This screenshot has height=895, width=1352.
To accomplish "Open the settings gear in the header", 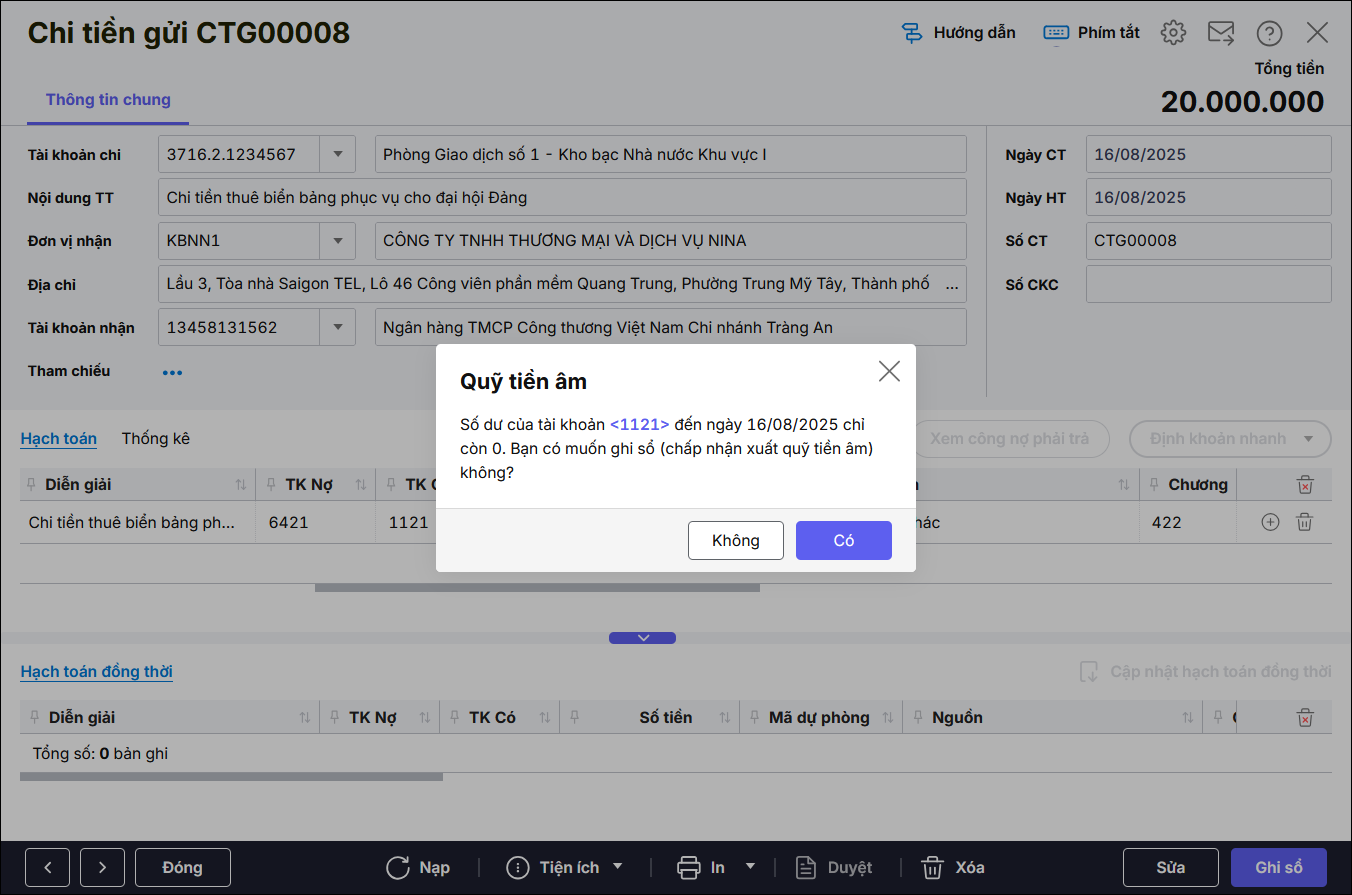I will coord(1173,33).
